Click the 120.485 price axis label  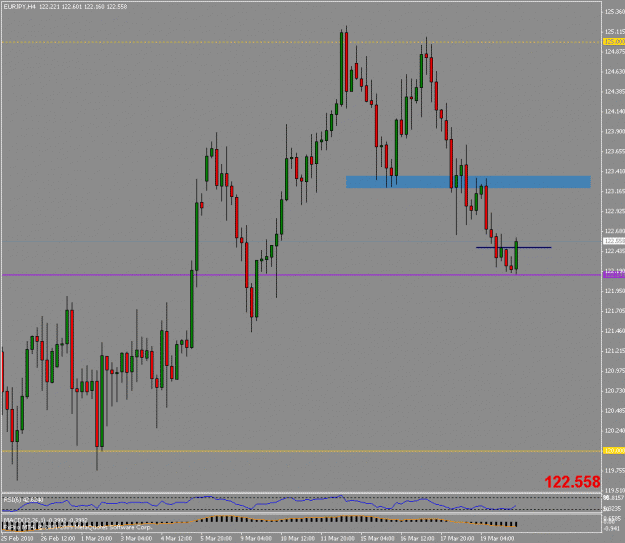coord(614,411)
